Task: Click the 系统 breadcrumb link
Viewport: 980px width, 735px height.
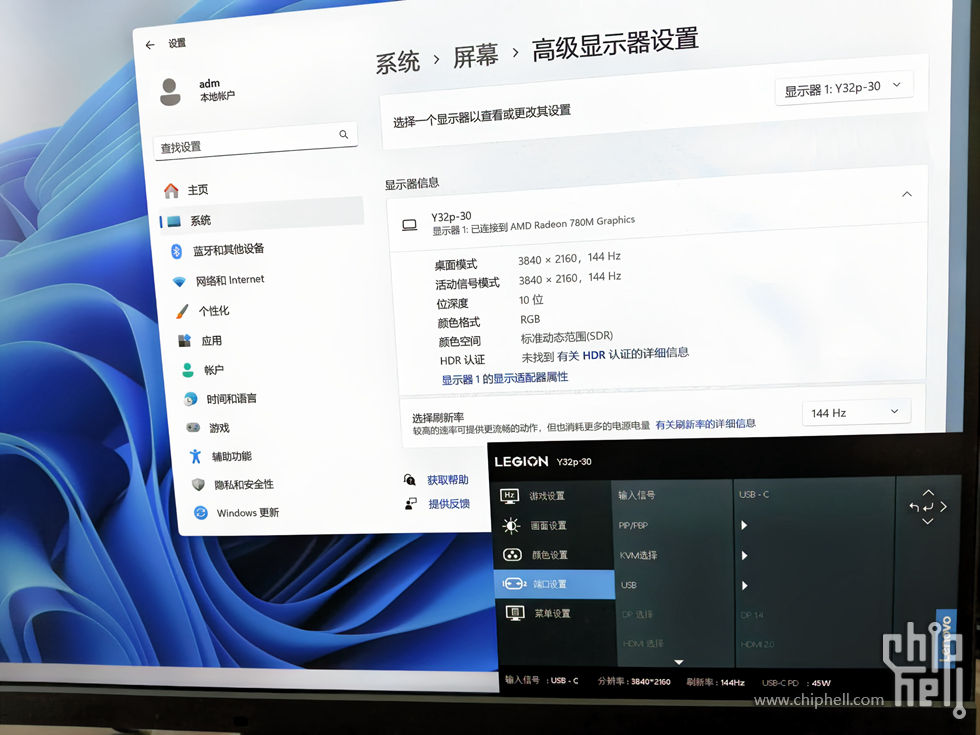Action: [x=398, y=62]
